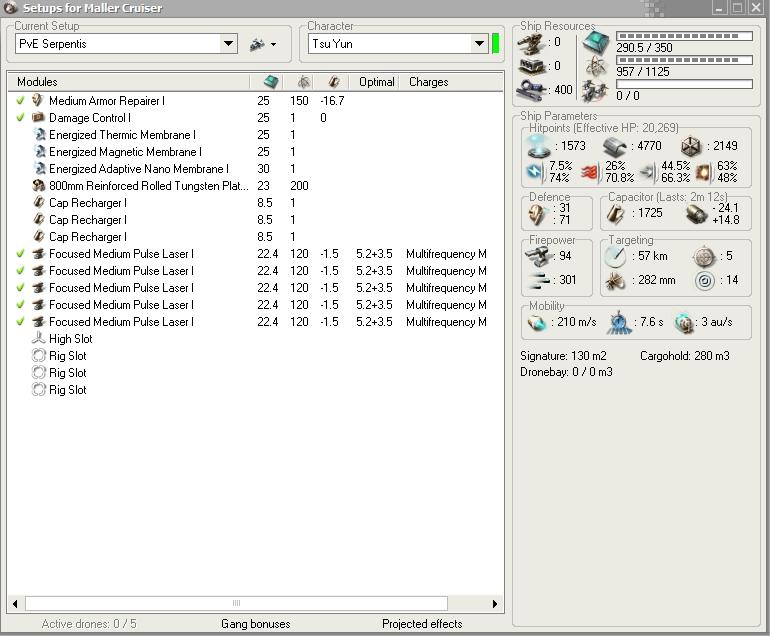
Task: Click the warp speed icon showing 3 au/s
Action: (684, 323)
